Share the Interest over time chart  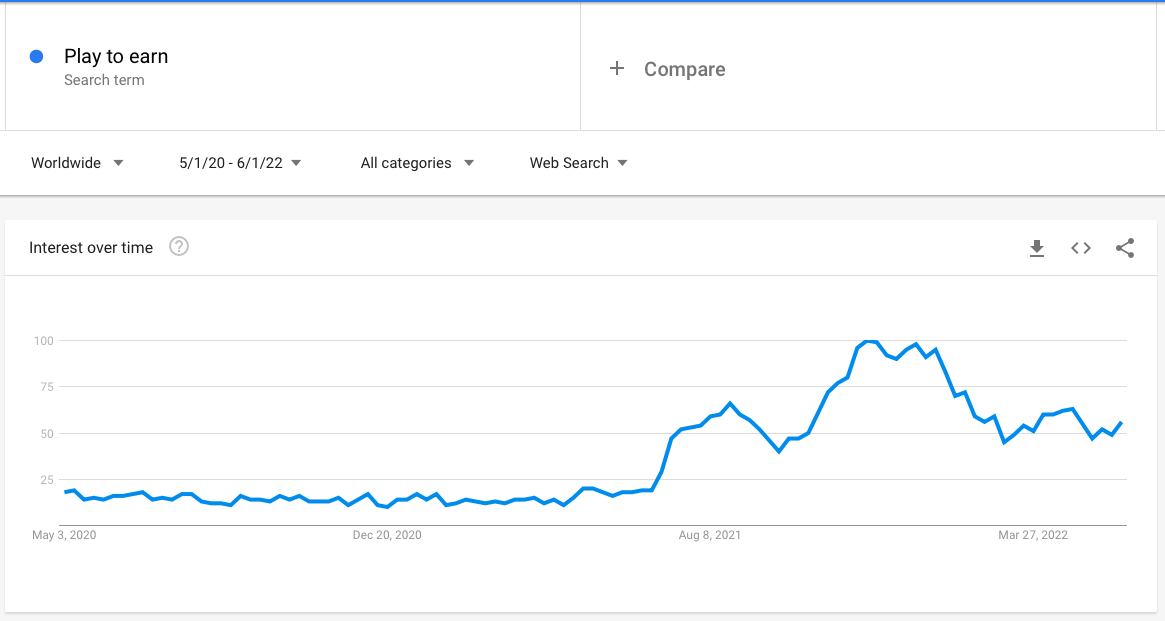click(x=1125, y=248)
